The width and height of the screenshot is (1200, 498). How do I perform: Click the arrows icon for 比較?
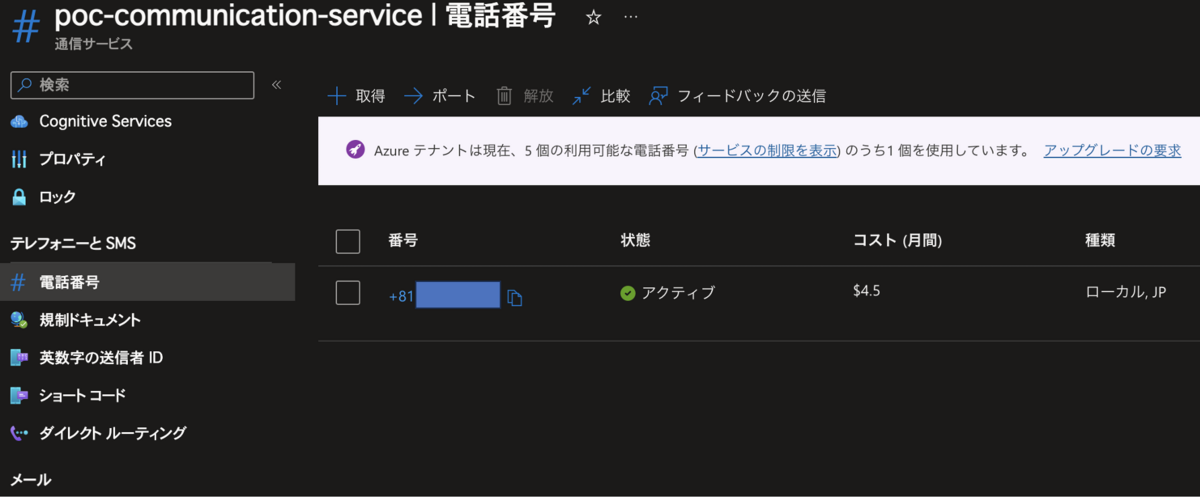coord(582,96)
